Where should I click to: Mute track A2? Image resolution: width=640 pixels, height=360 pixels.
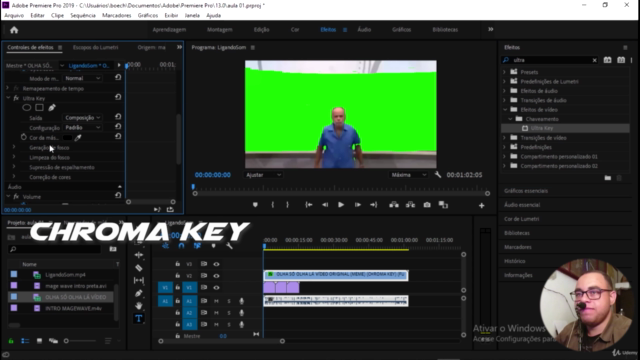pyautogui.click(x=216, y=313)
